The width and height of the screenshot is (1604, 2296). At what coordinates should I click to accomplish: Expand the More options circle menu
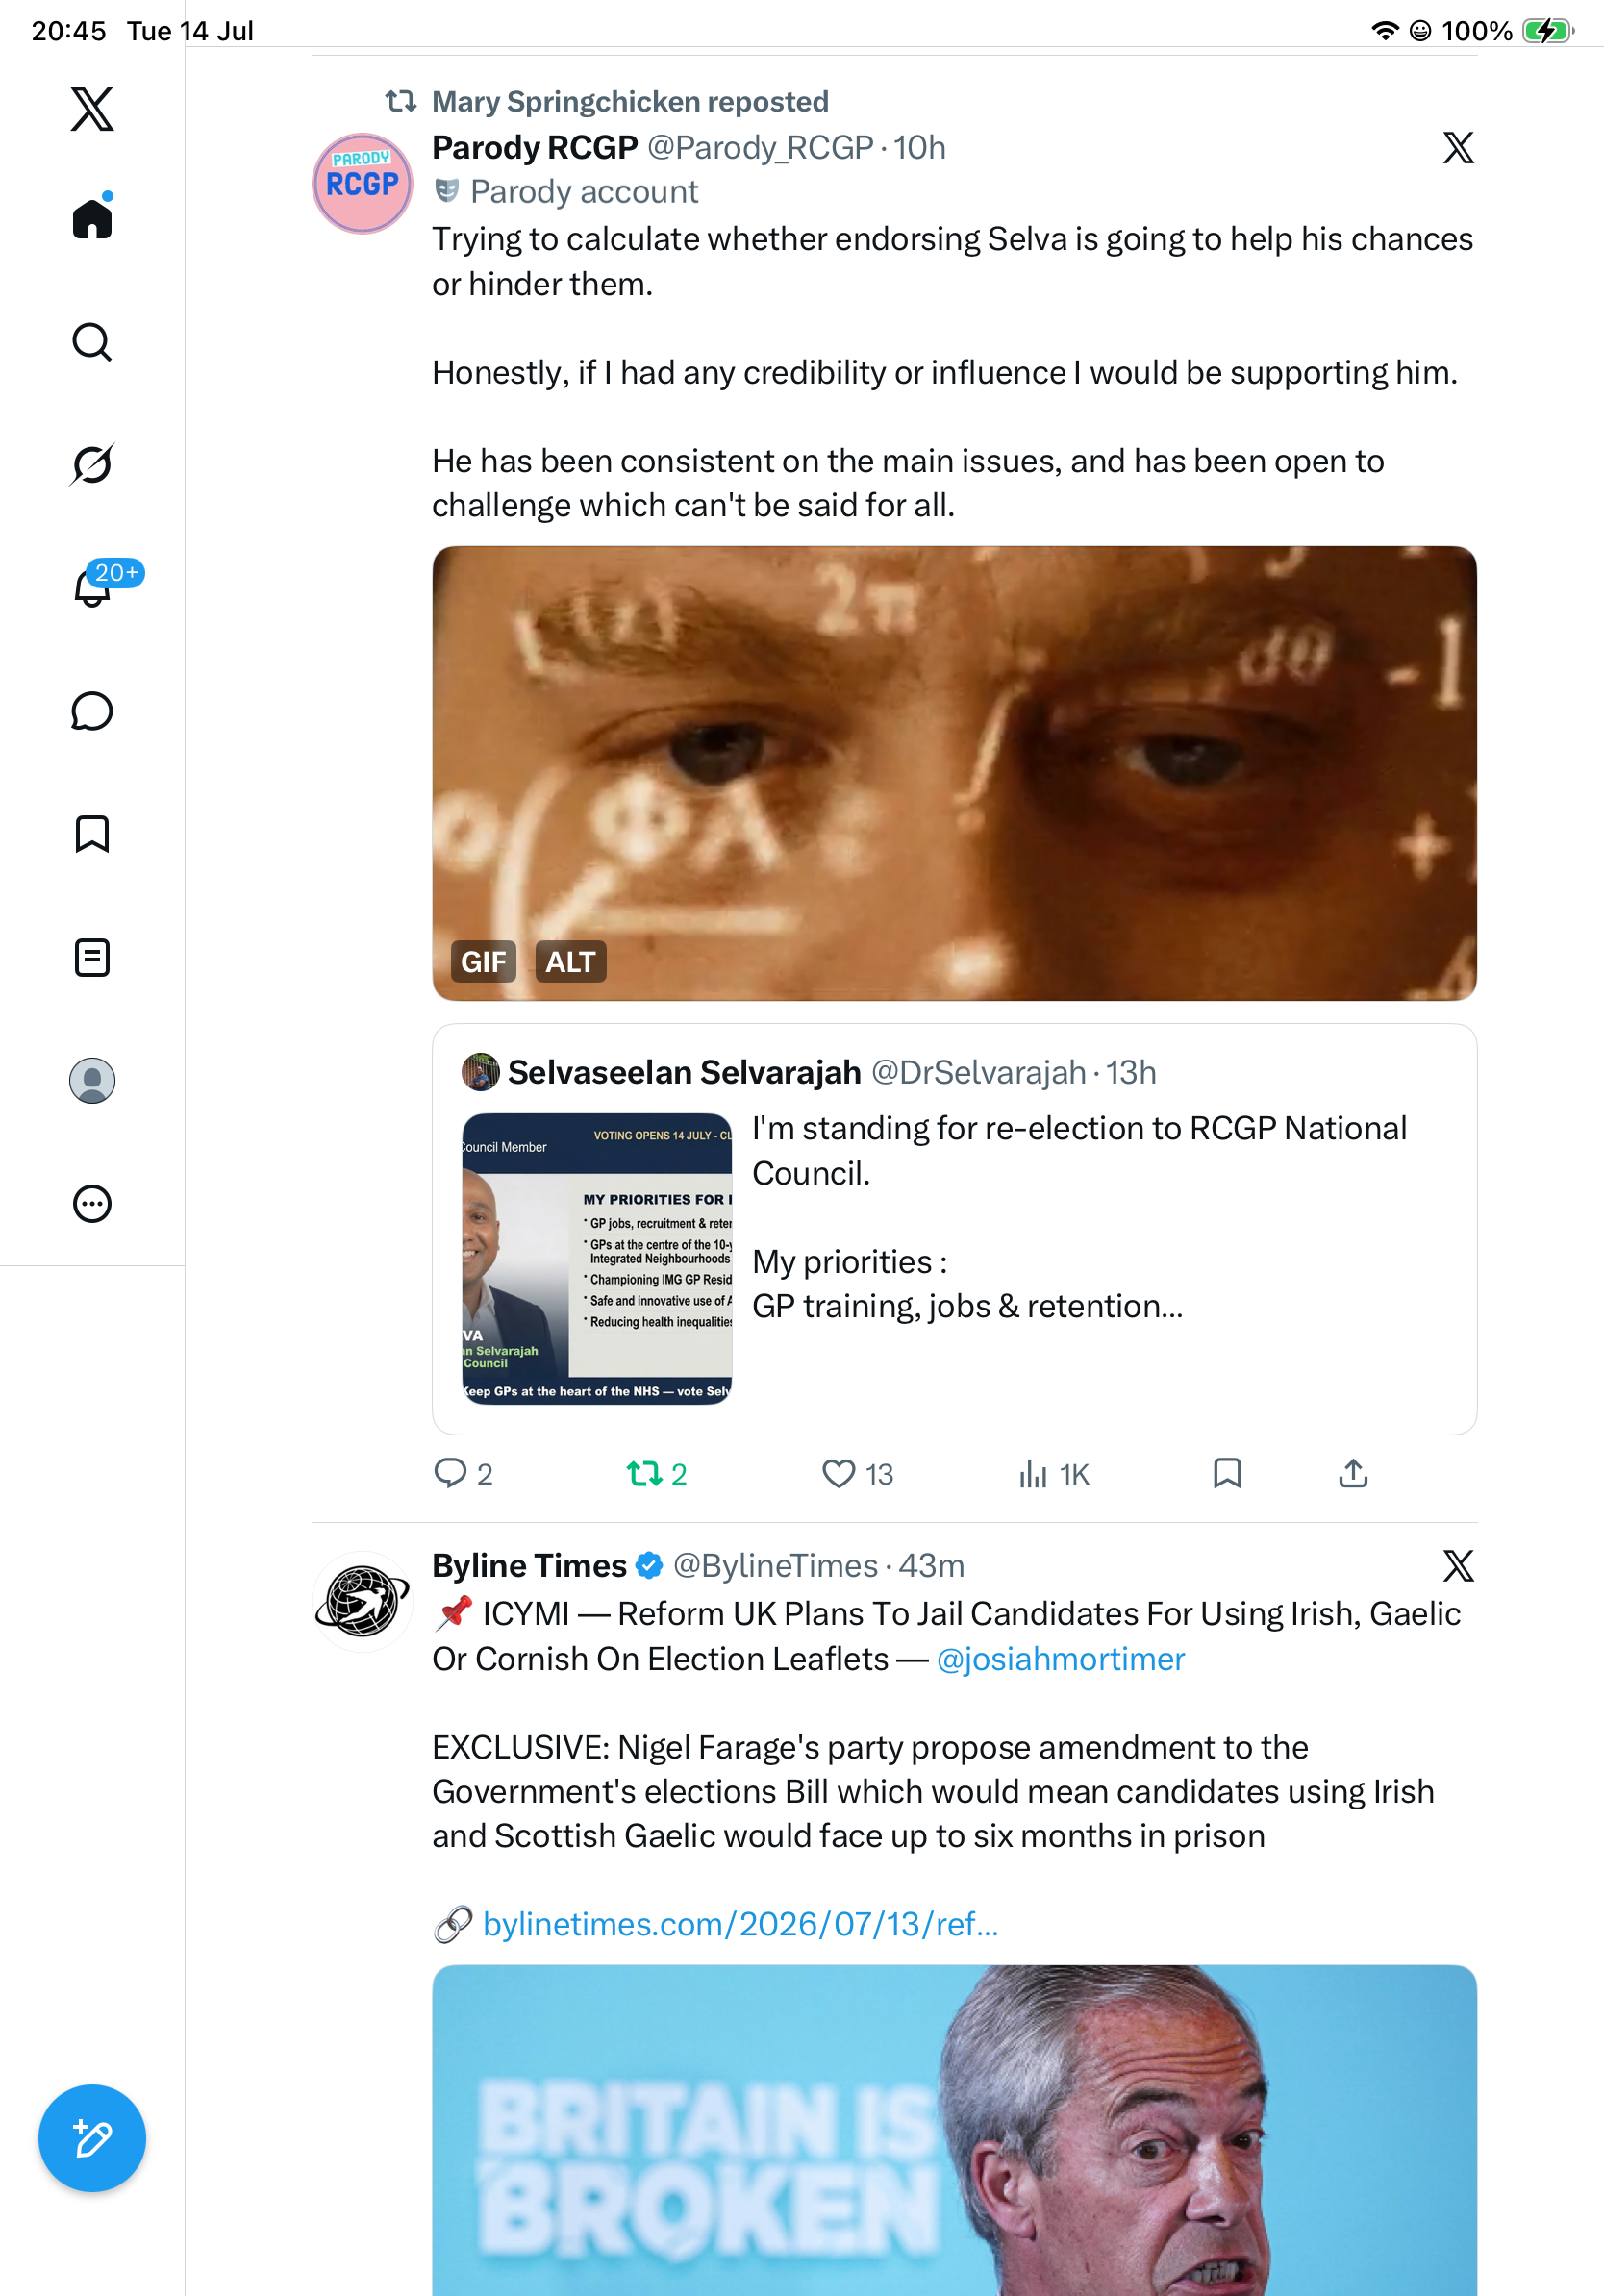point(92,1203)
